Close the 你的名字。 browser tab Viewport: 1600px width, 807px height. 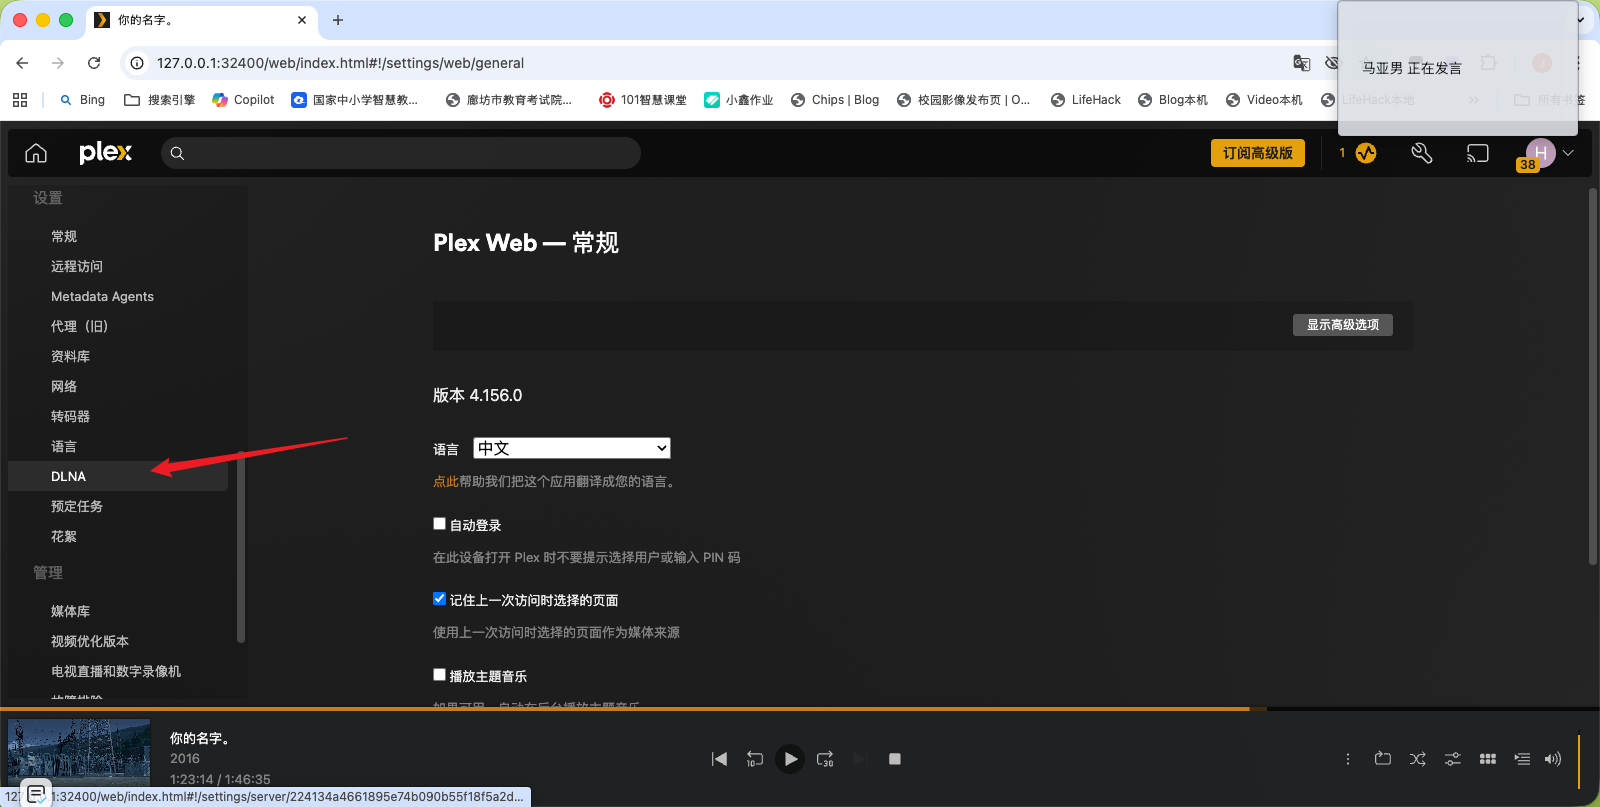pos(302,20)
